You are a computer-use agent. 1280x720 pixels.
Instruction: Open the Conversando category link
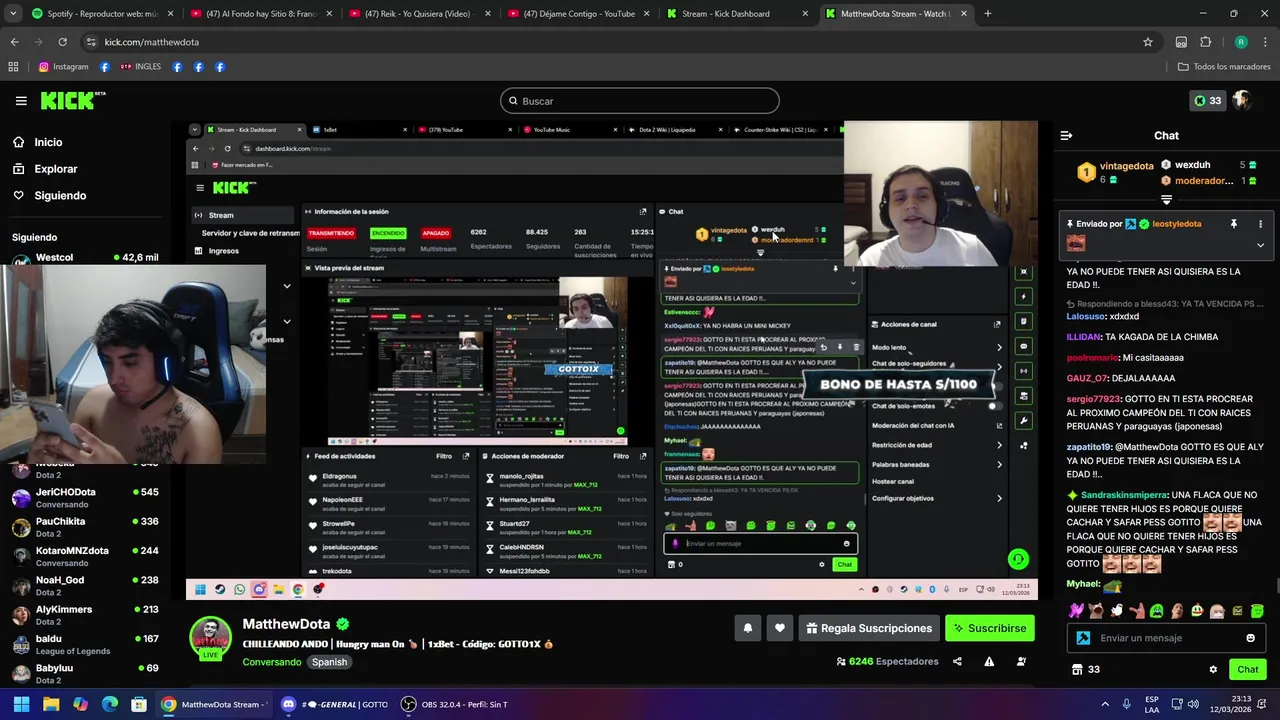[x=271, y=662]
